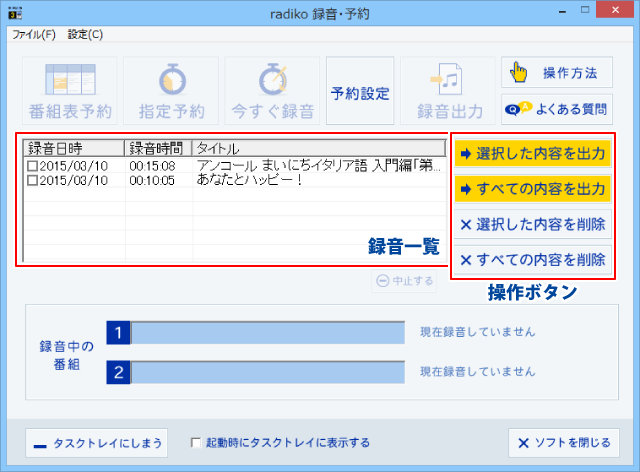This screenshot has height=472, width=640.
Task: Click the 00:10:05 duration cell
Action: [x=152, y=180]
